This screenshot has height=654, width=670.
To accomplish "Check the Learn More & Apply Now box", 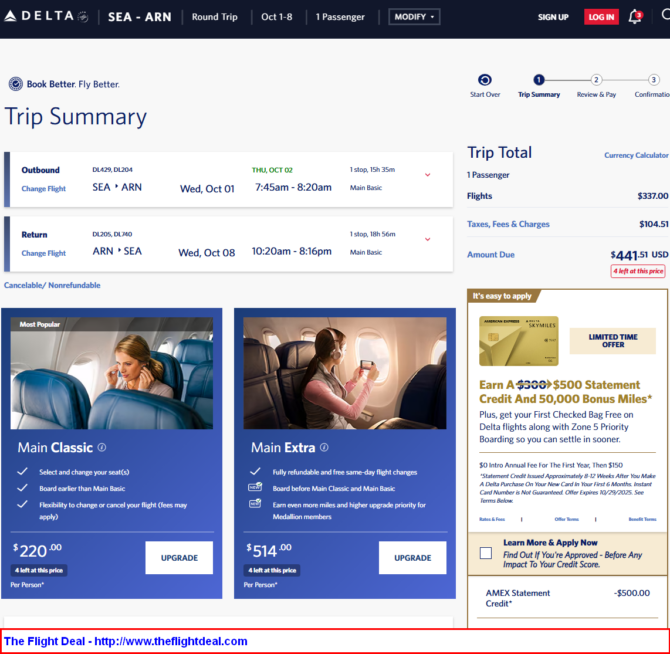I will click(x=486, y=553).
